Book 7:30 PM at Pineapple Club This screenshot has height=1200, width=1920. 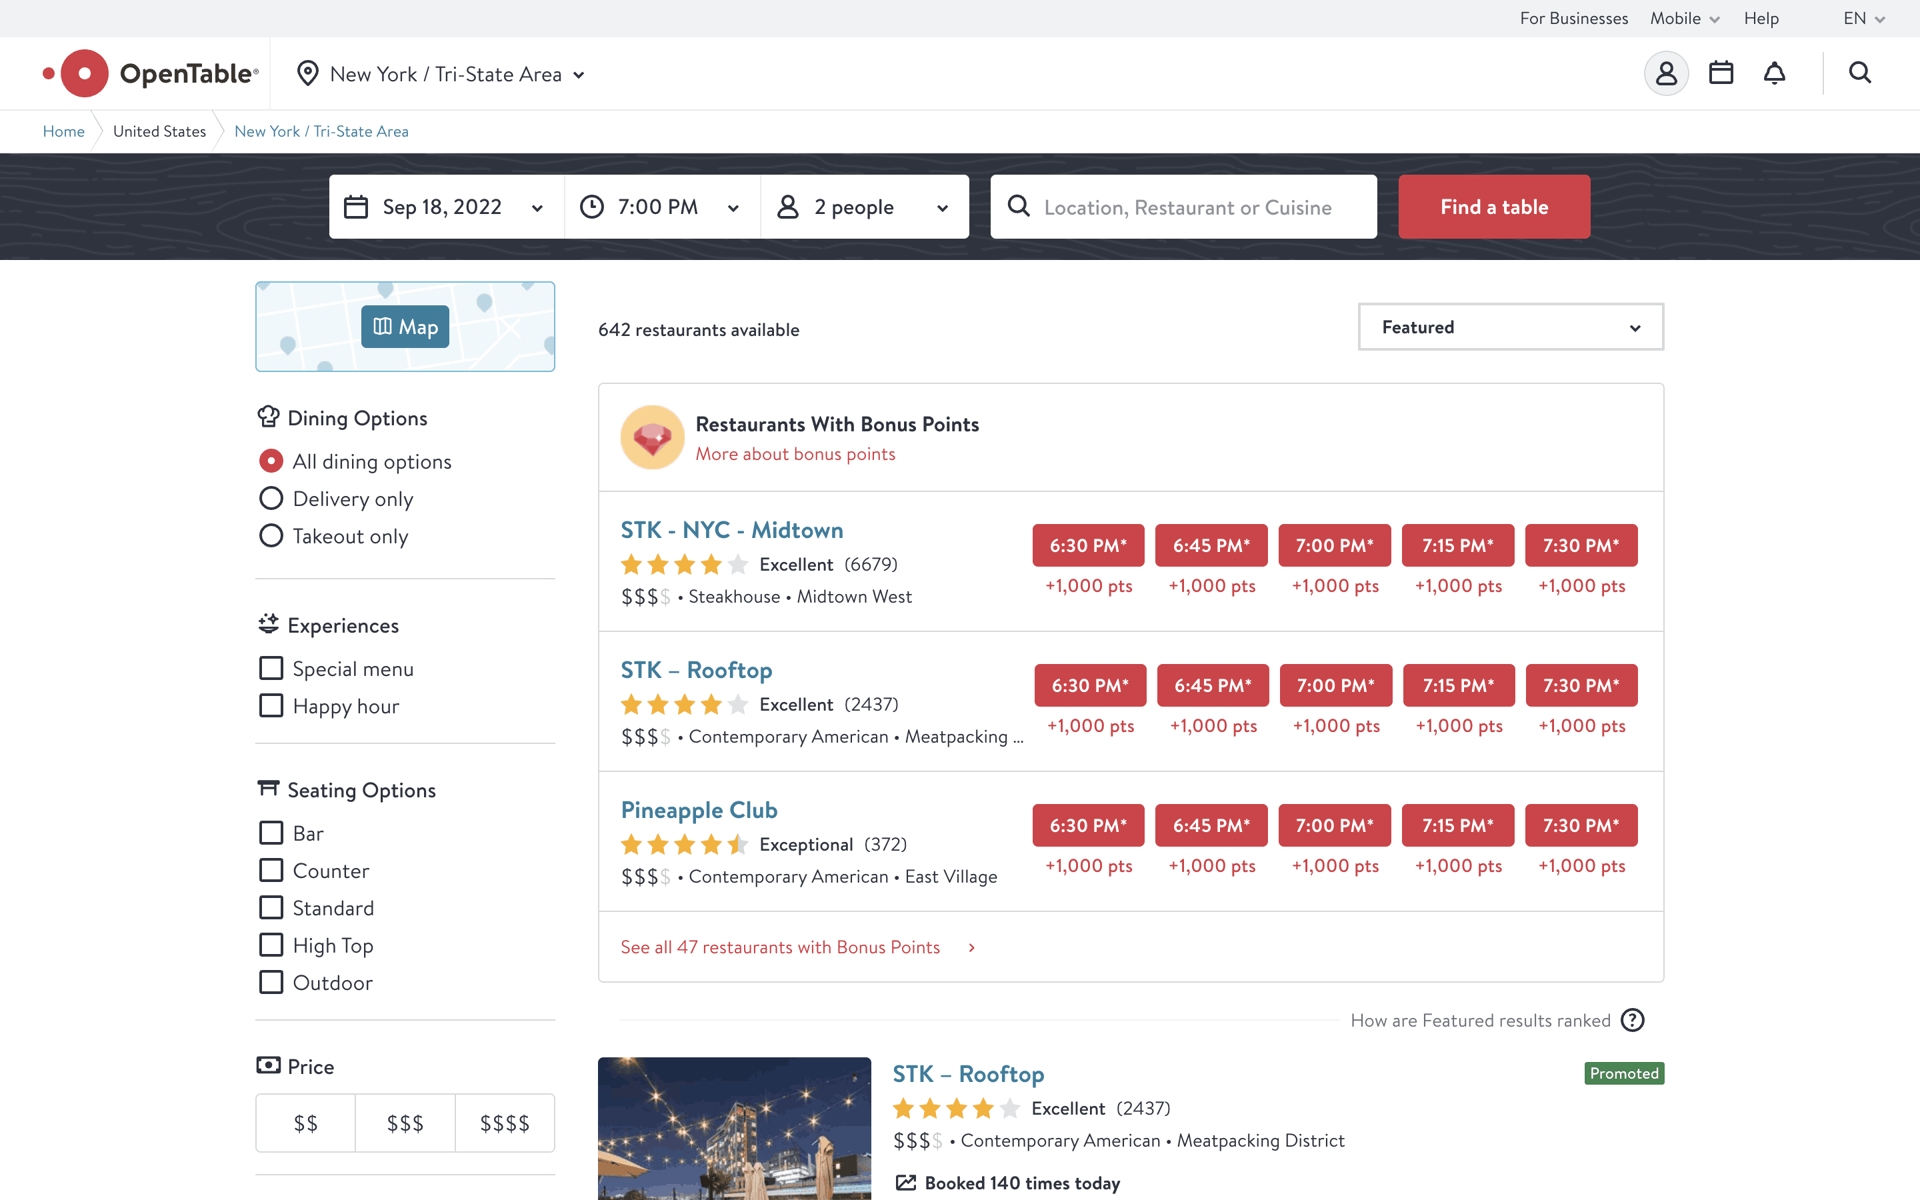click(x=1581, y=825)
